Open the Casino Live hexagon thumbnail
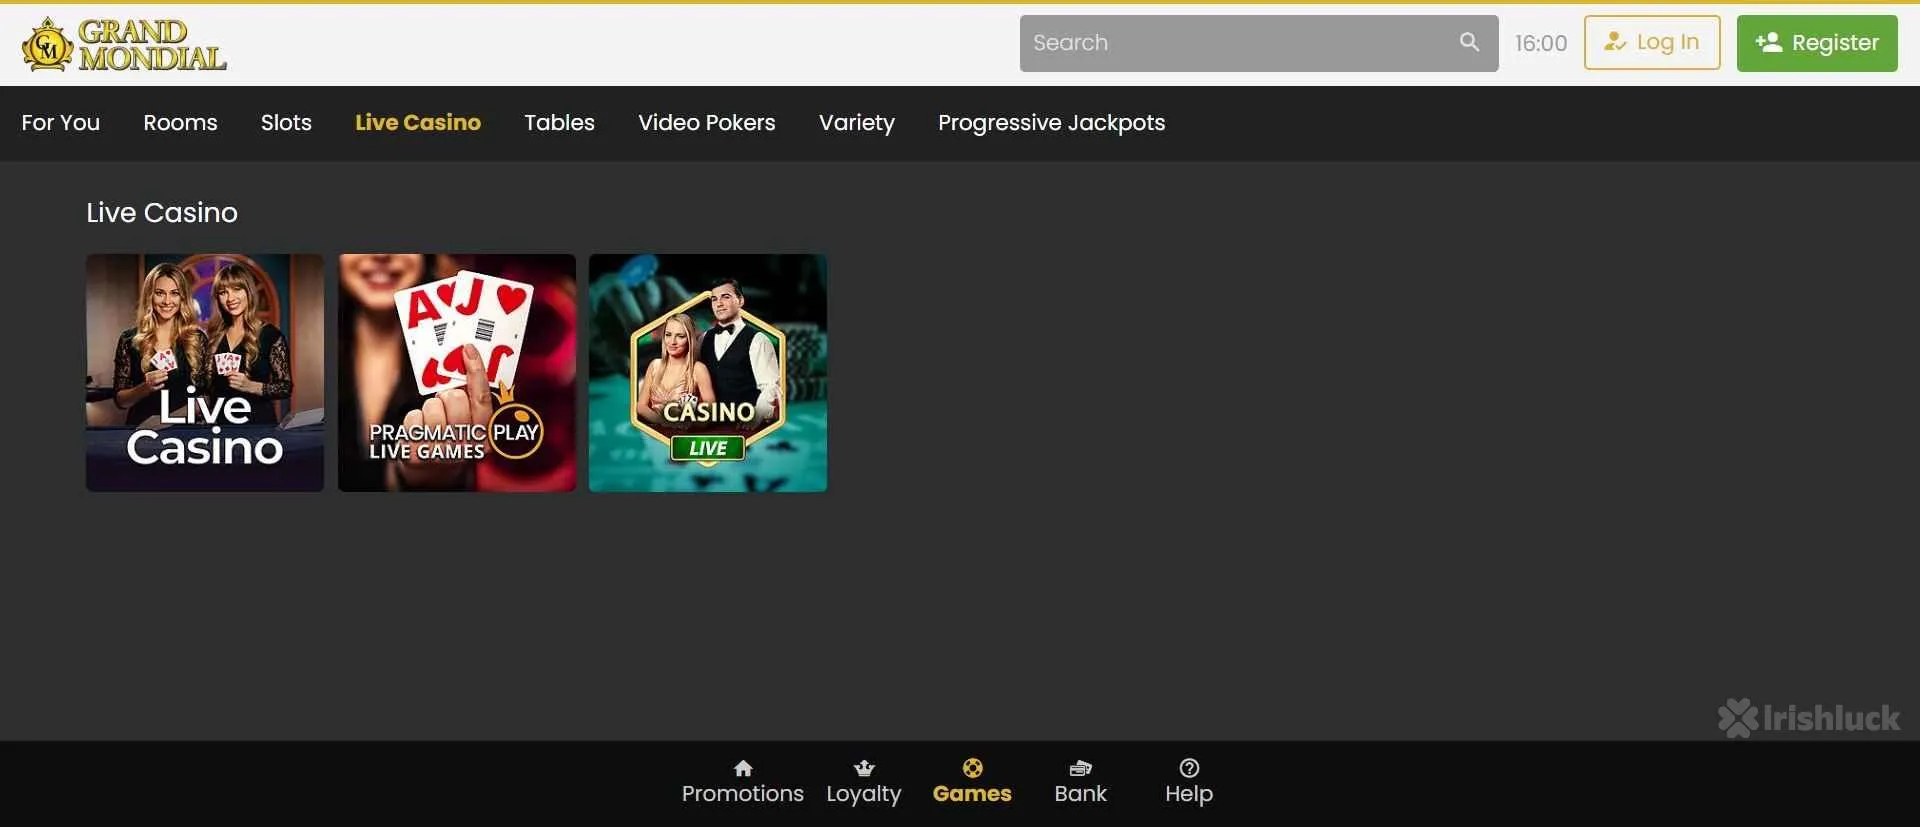This screenshot has height=827, width=1920. (x=708, y=373)
